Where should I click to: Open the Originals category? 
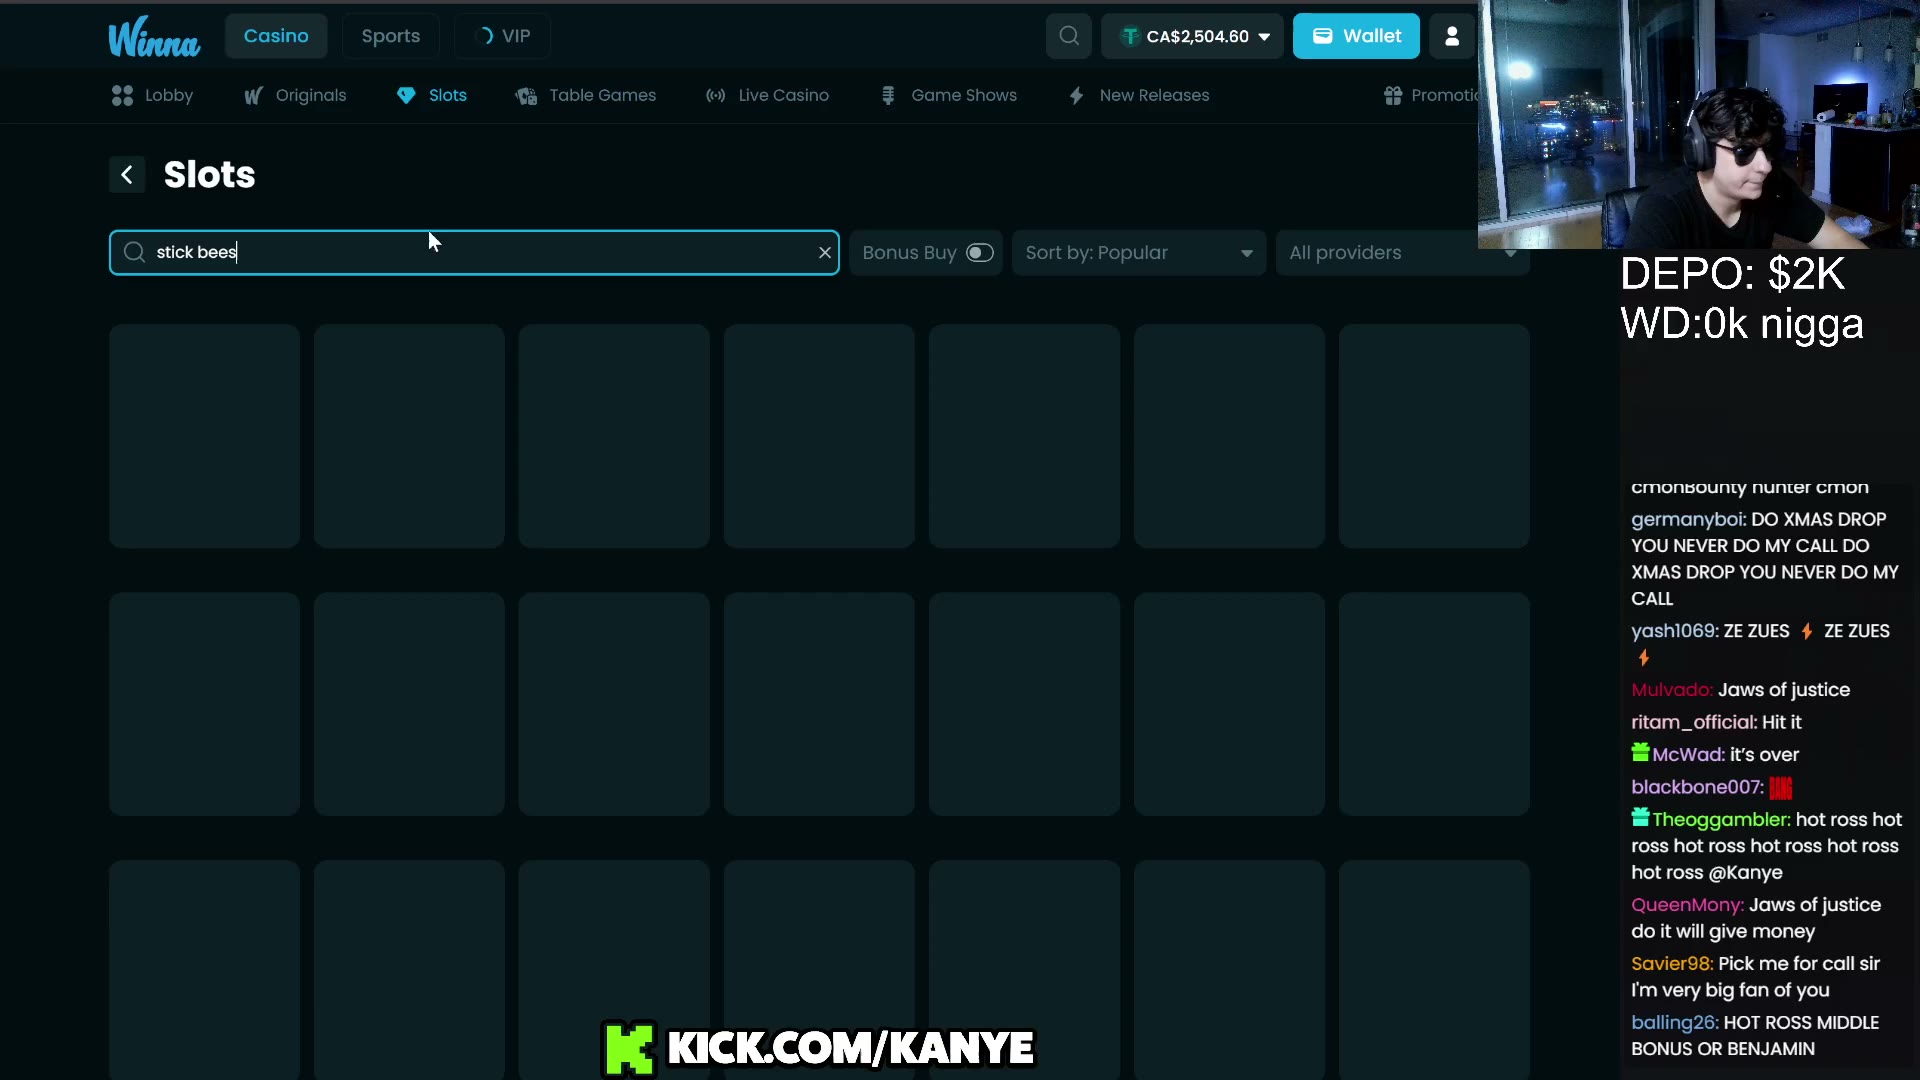(295, 96)
